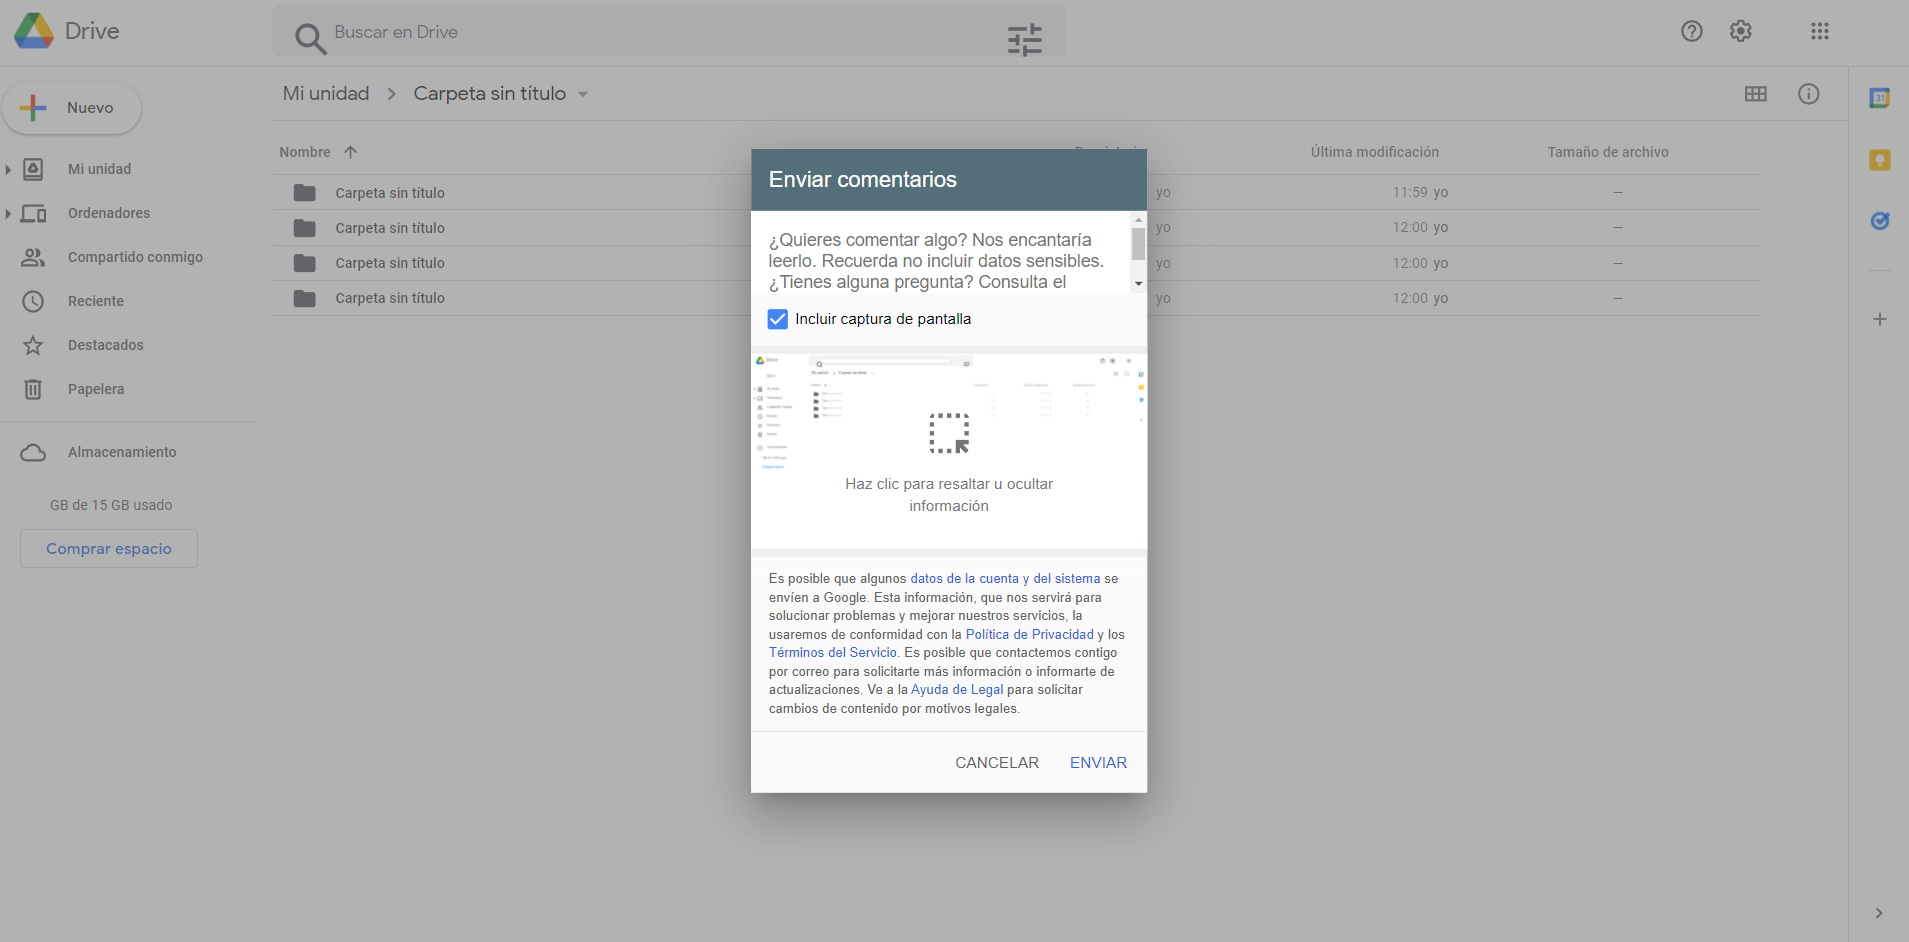Click Mi unidad breadcrumb
Screen dimensions: 1909x942
326,94
